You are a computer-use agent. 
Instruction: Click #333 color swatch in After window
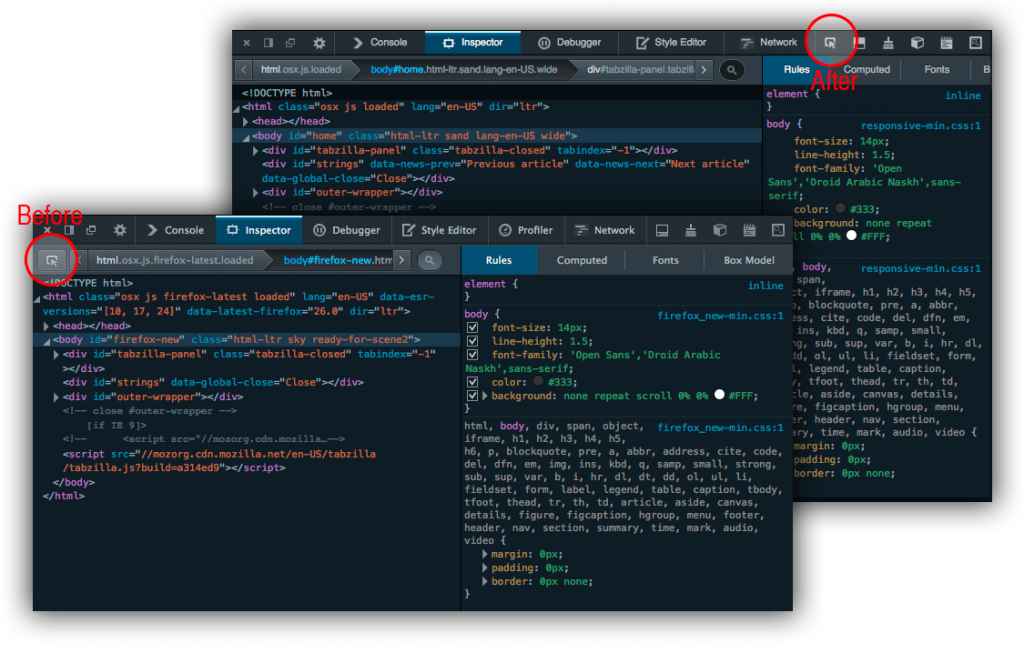pos(840,208)
